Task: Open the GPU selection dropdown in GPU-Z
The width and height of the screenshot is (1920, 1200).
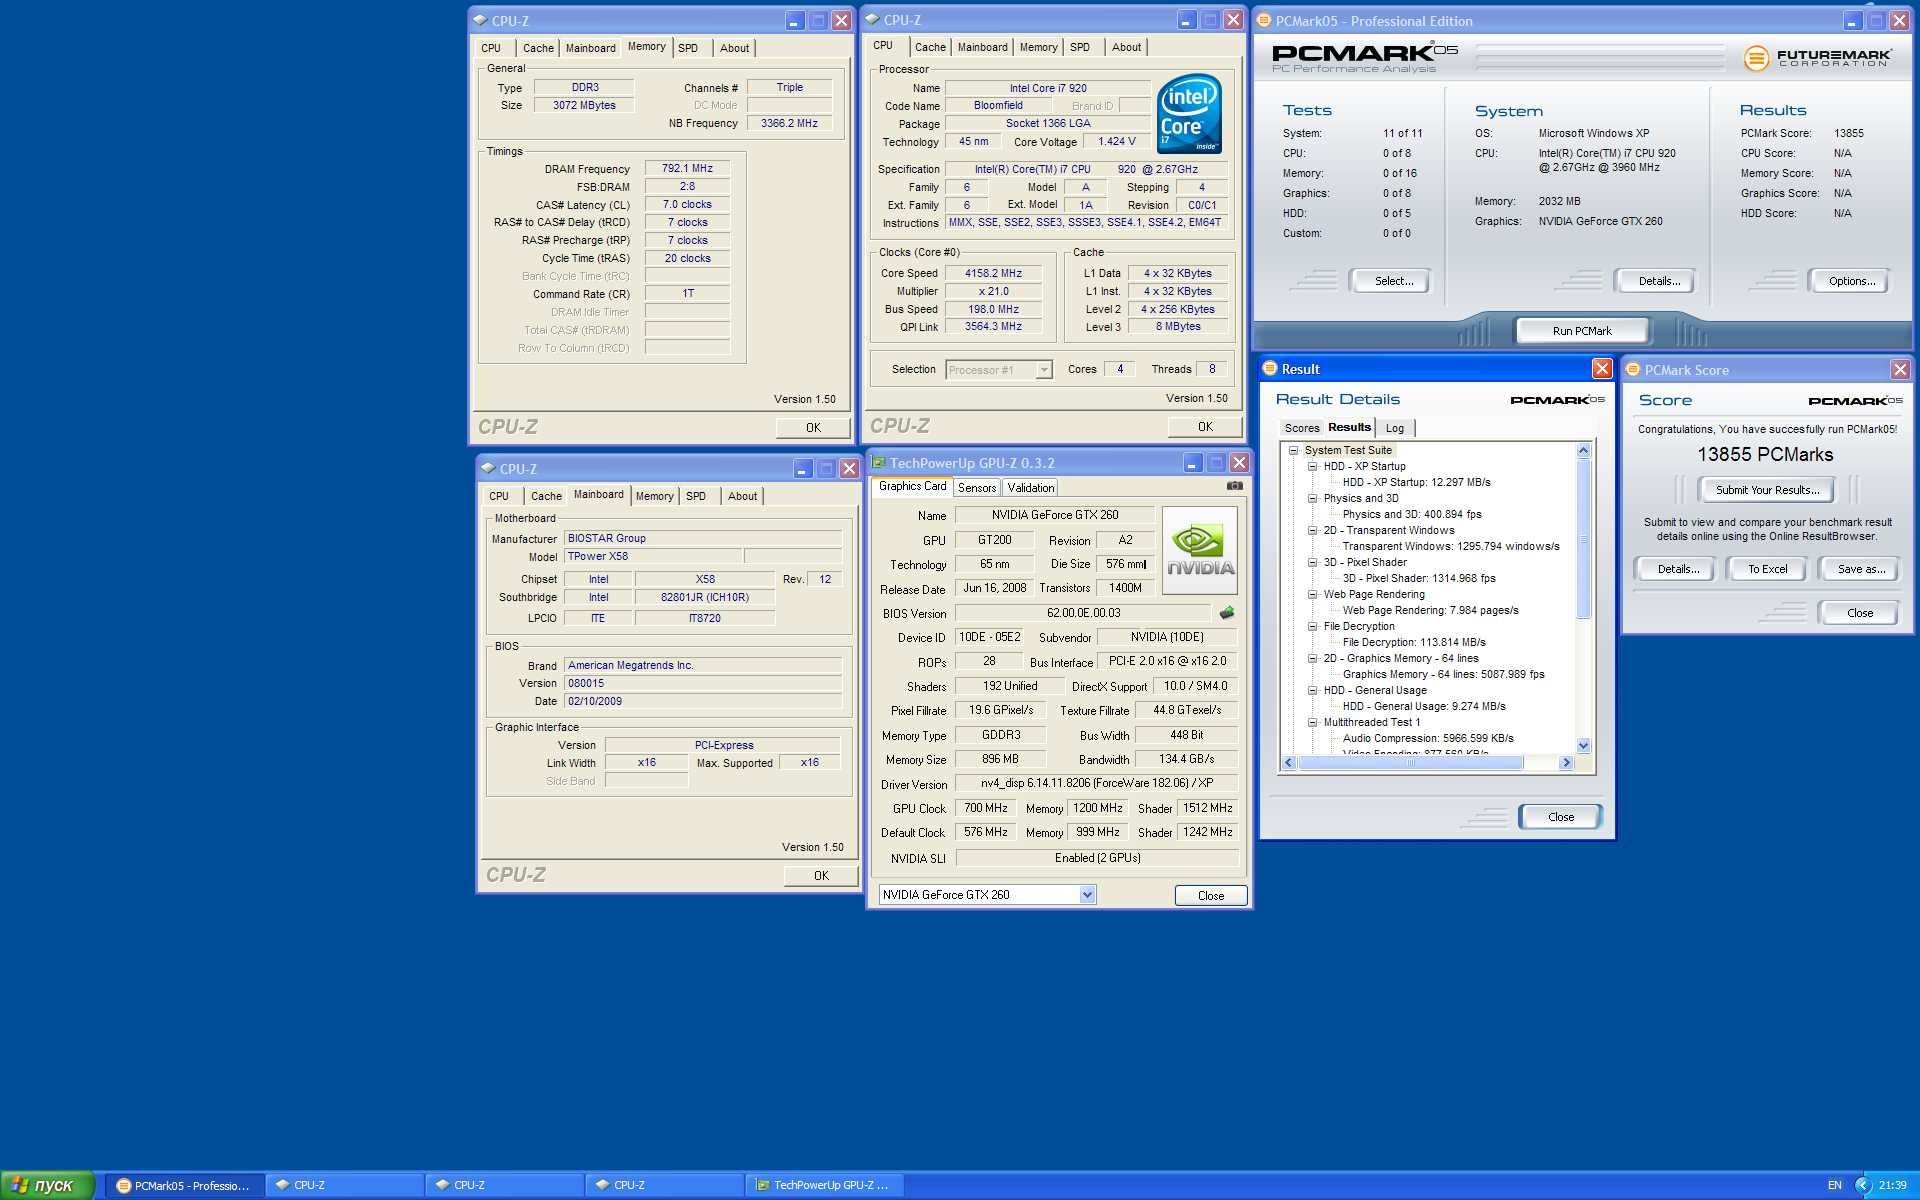Action: pos(1087,895)
